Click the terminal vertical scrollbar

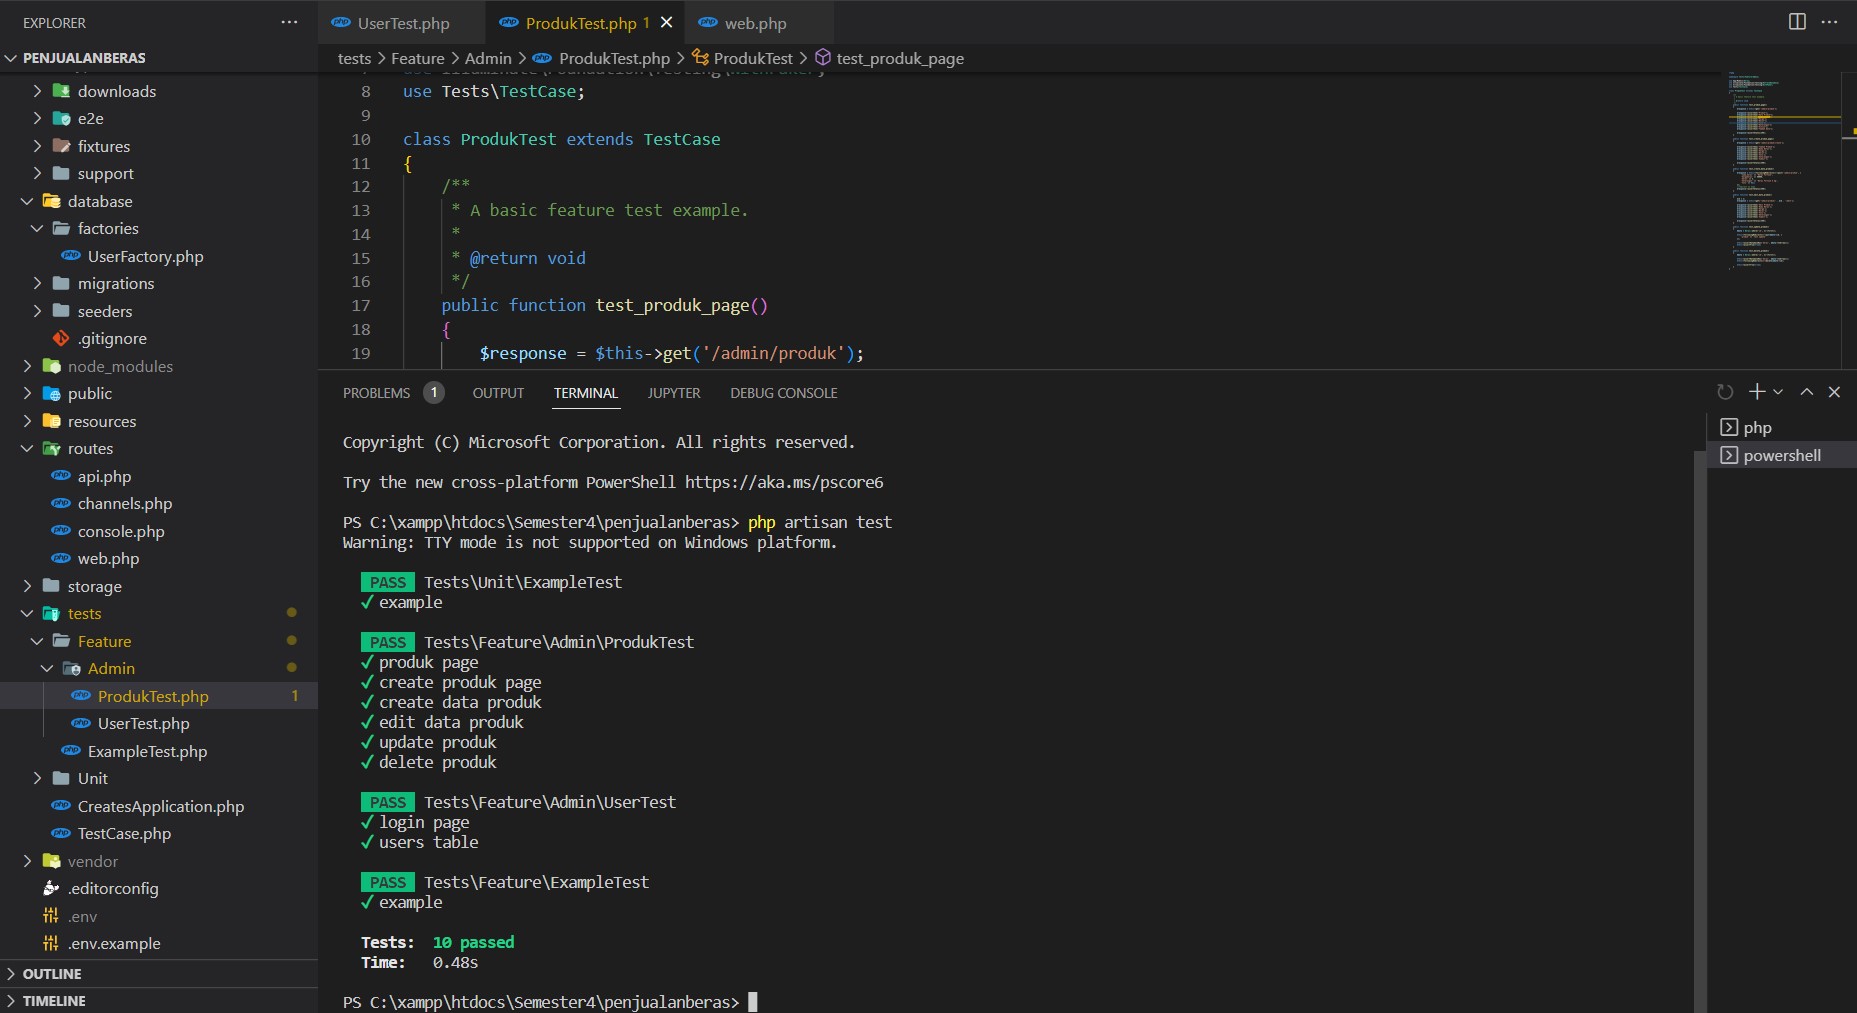click(x=1699, y=730)
